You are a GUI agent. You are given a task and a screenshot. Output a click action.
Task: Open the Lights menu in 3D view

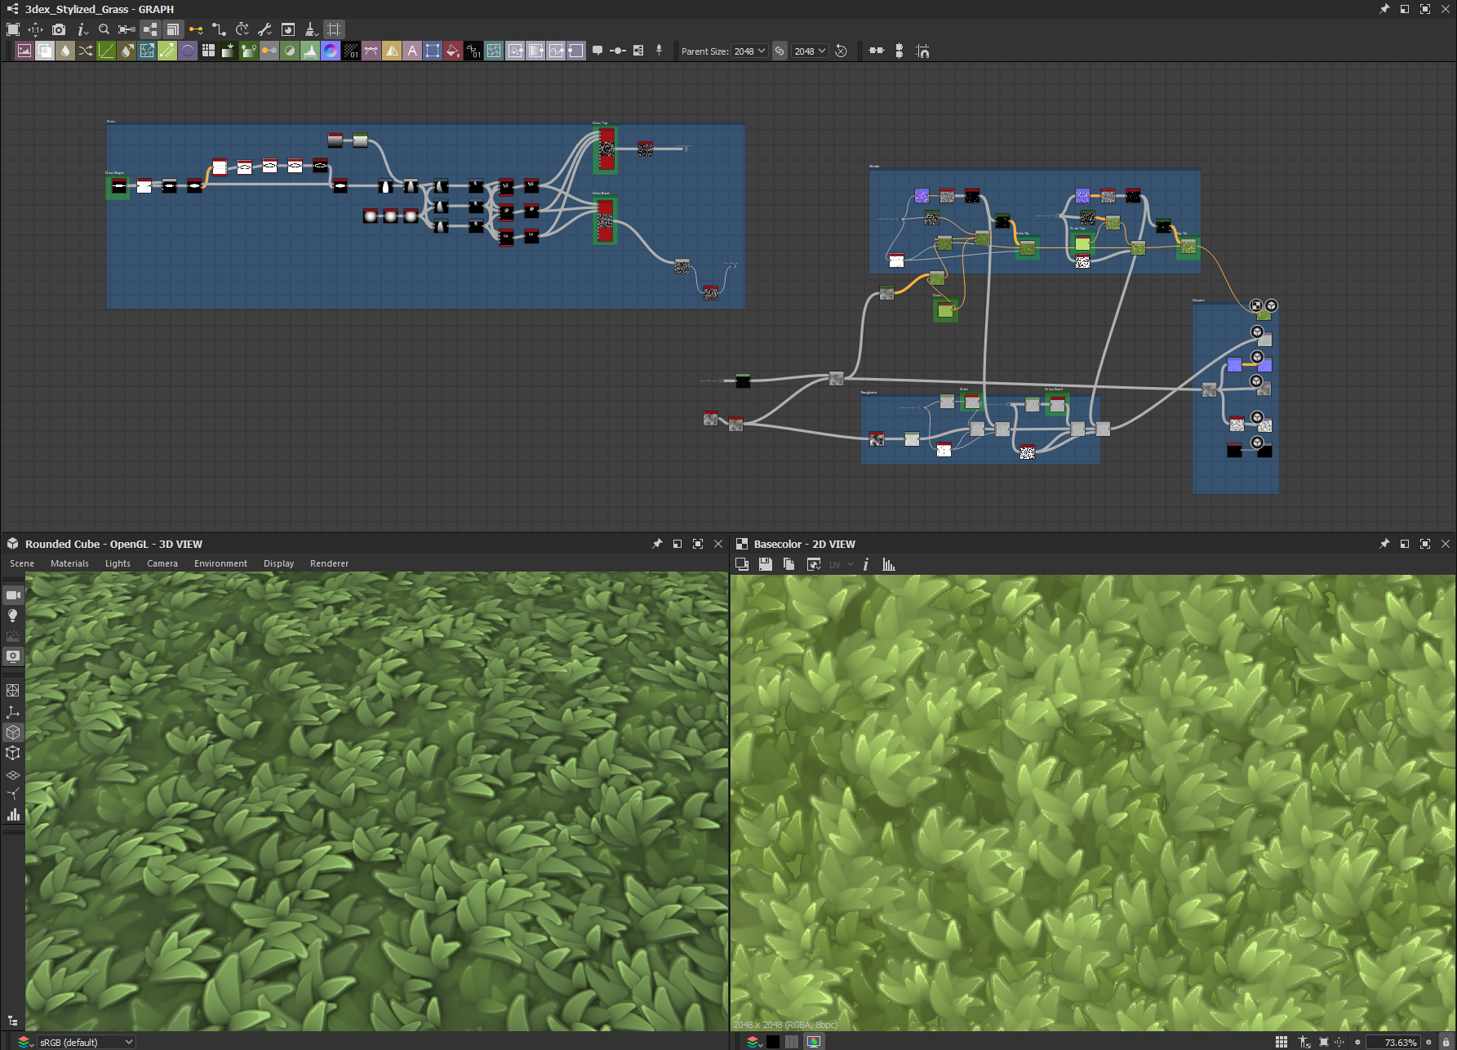tap(118, 564)
